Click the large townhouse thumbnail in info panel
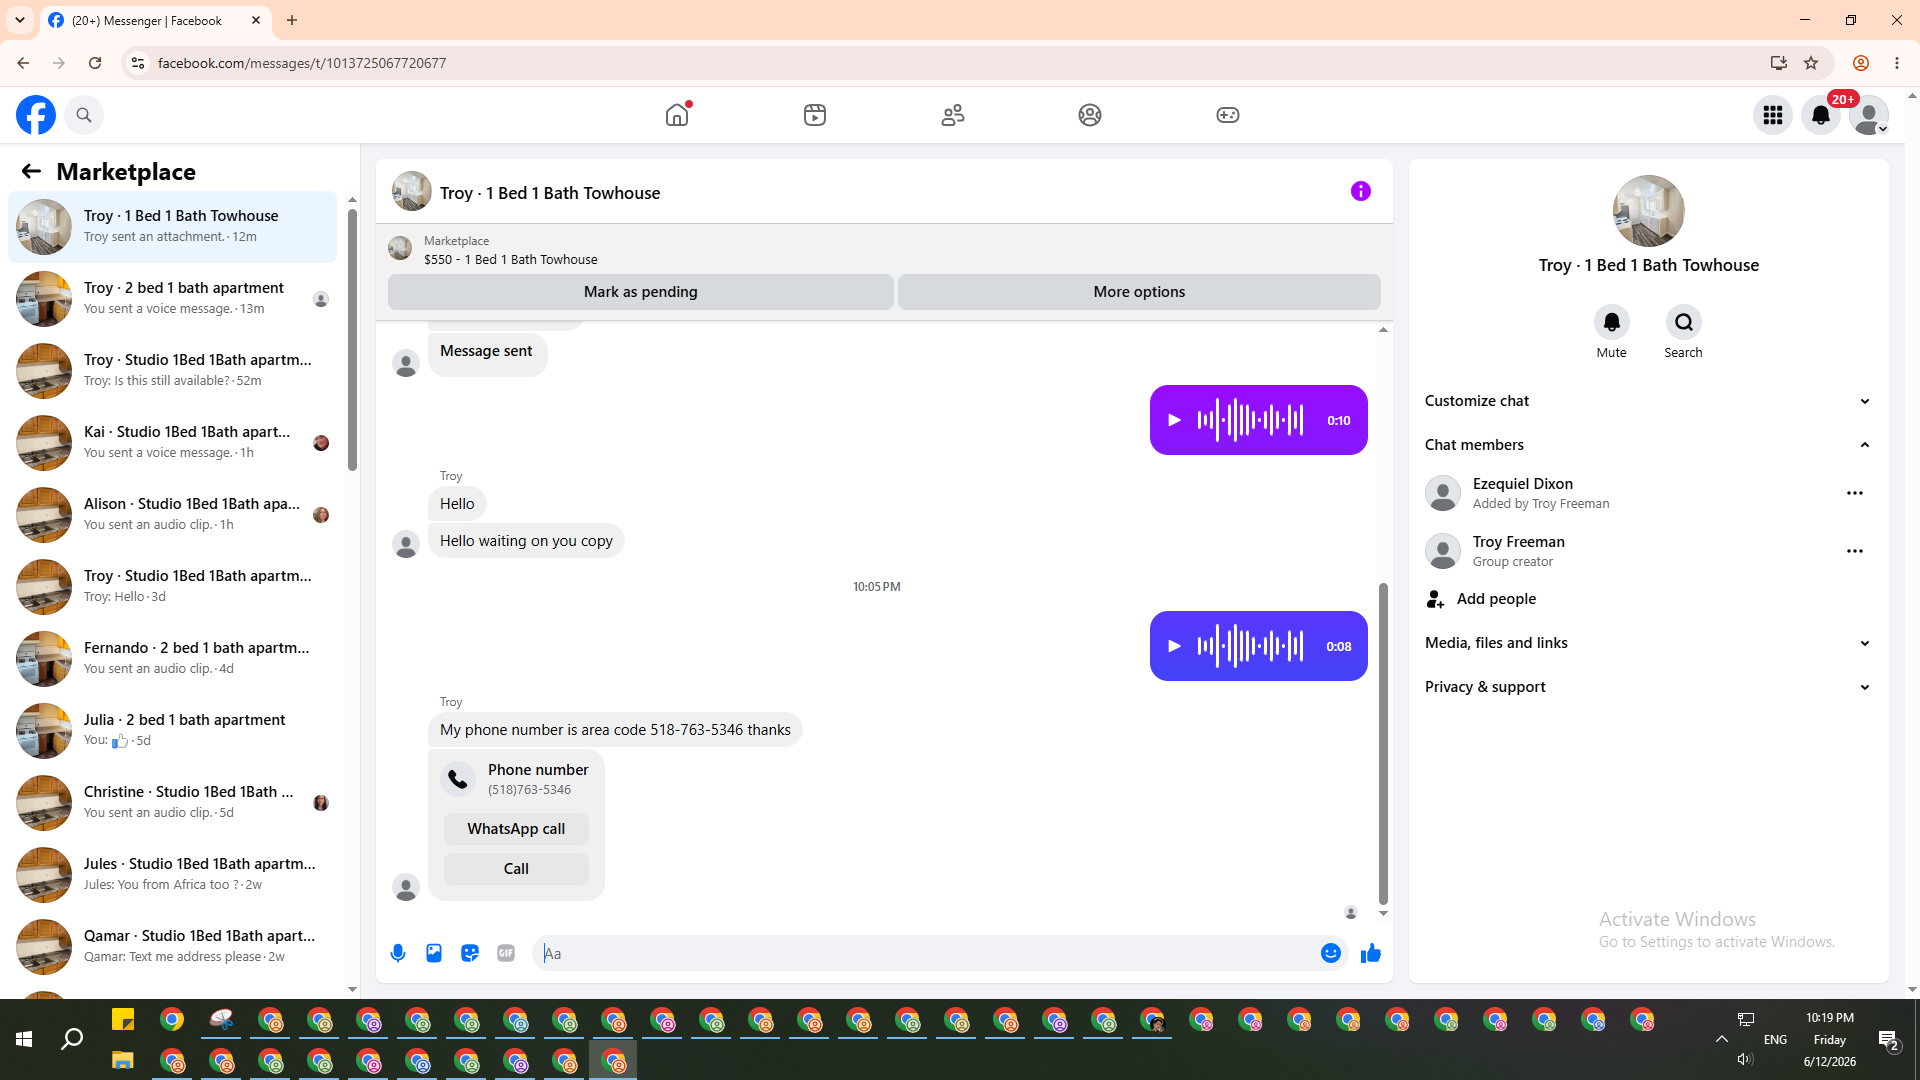 click(x=1648, y=211)
